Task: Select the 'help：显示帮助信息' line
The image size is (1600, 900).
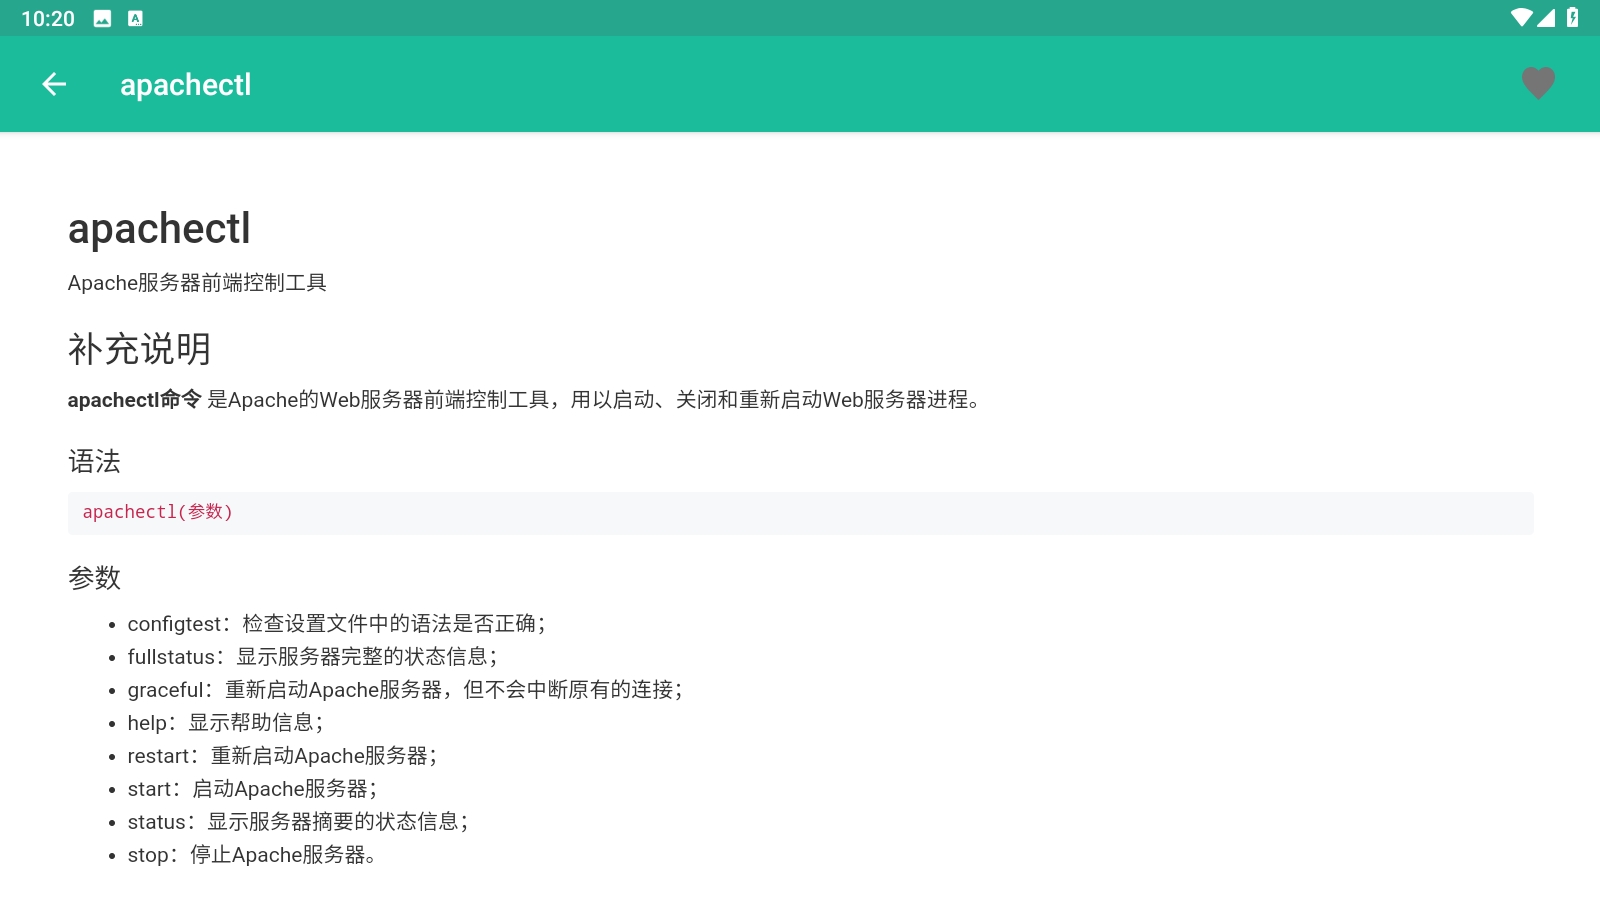Action: [225, 723]
